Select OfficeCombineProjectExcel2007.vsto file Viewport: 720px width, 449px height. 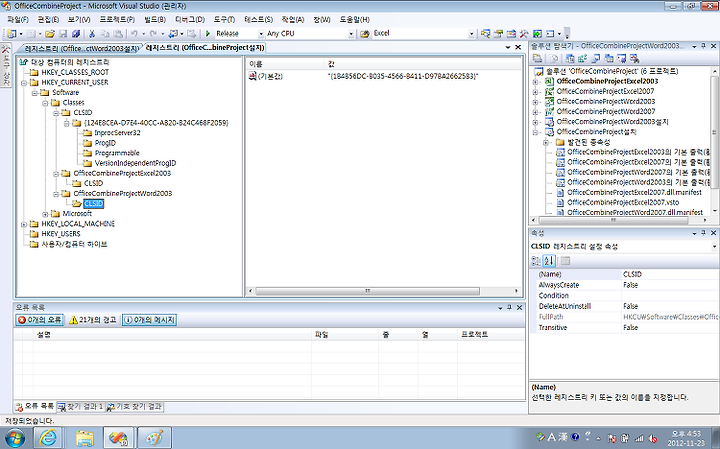(623, 202)
